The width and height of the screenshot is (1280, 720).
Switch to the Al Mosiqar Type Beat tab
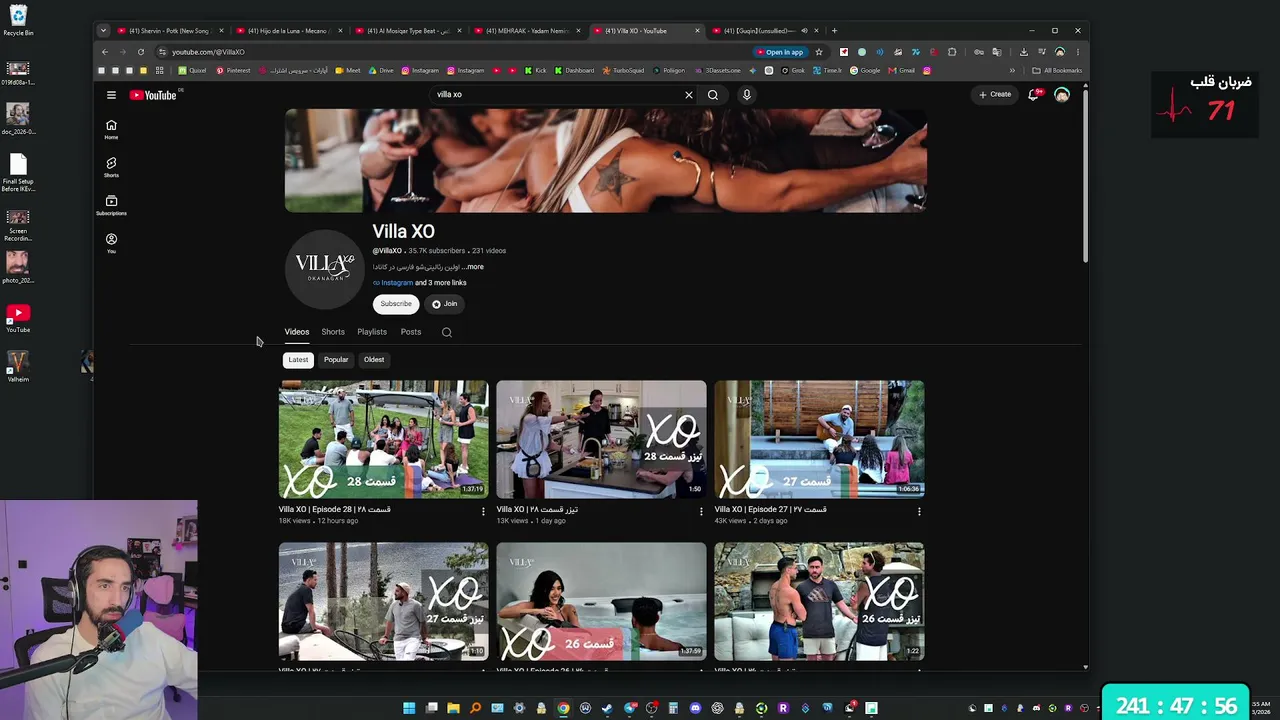[408, 31]
